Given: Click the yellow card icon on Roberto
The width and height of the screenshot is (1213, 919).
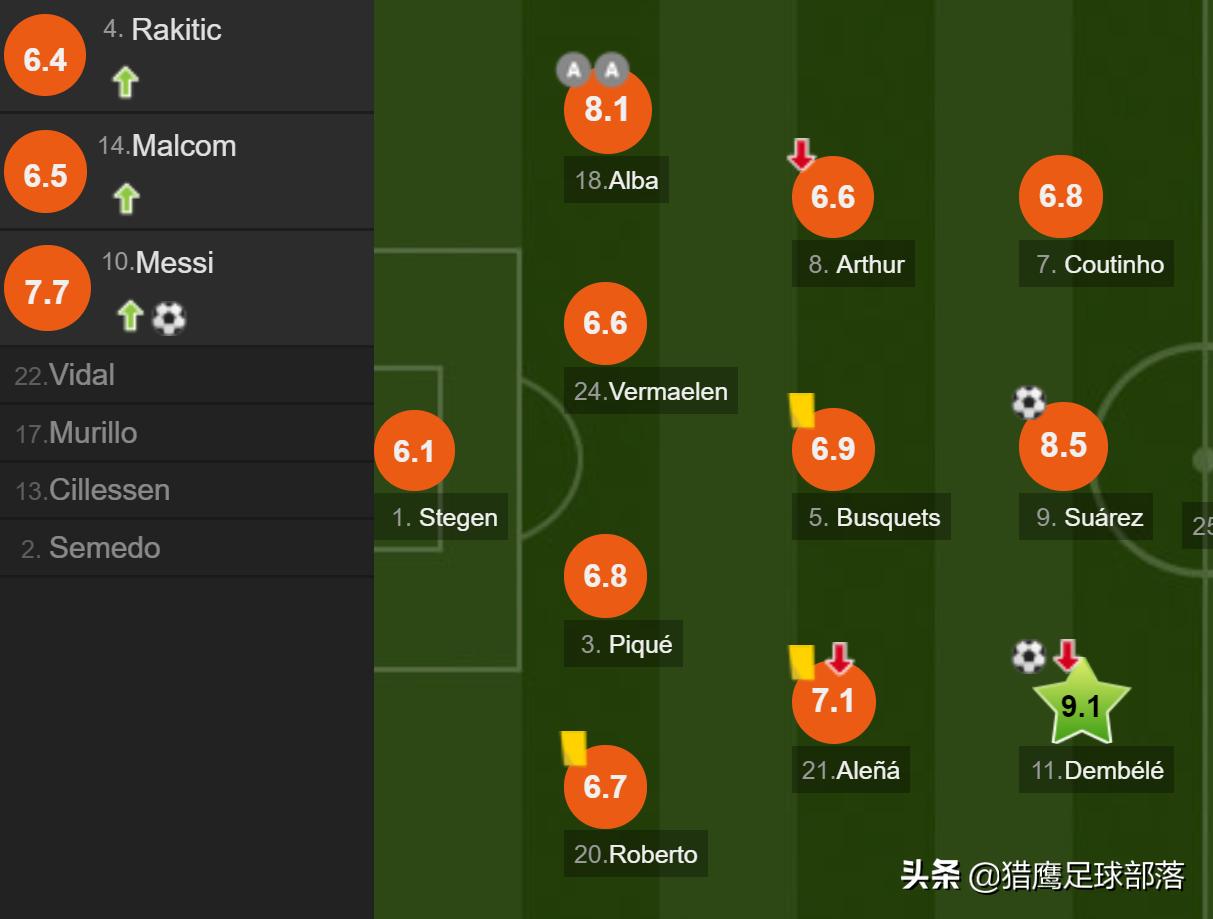Looking at the screenshot, I should tap(573, 748).
